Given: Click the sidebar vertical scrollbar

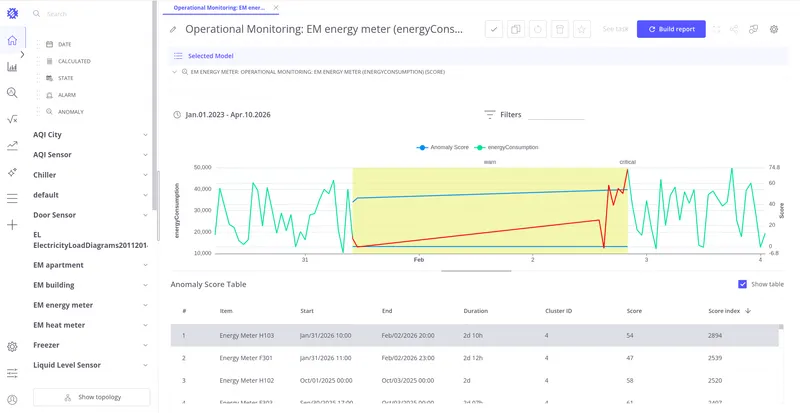Looking at the screenshot, I should [155, 105].
